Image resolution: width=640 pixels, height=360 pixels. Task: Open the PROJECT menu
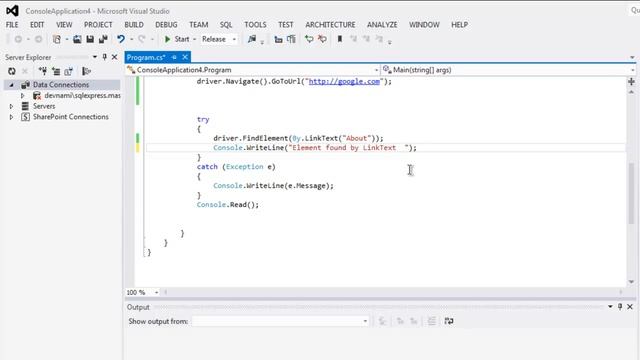[x=98, y=25]
